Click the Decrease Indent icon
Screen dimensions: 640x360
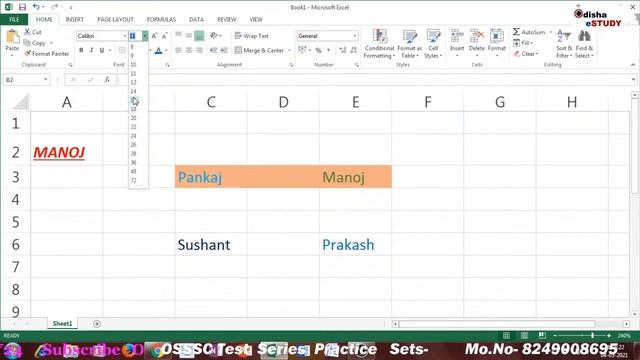pos(213,50)
